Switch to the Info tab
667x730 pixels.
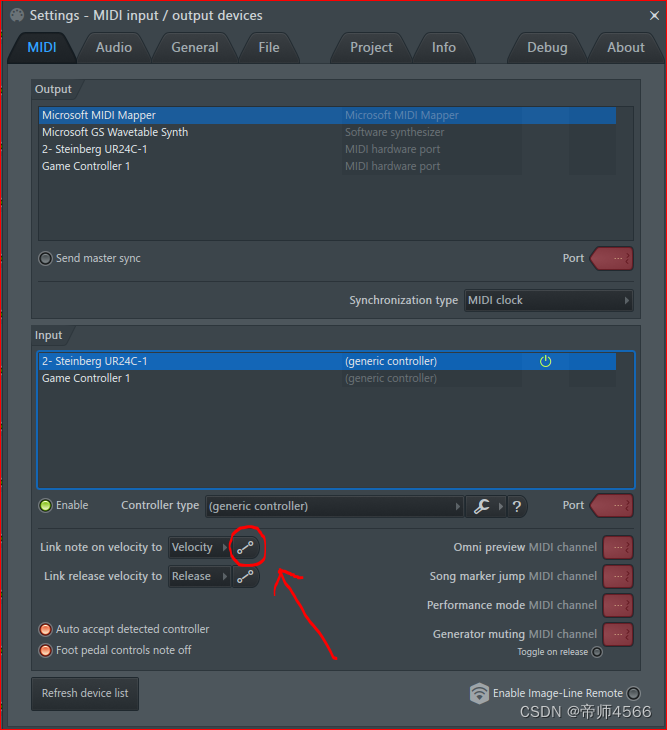tap(444, 47)
